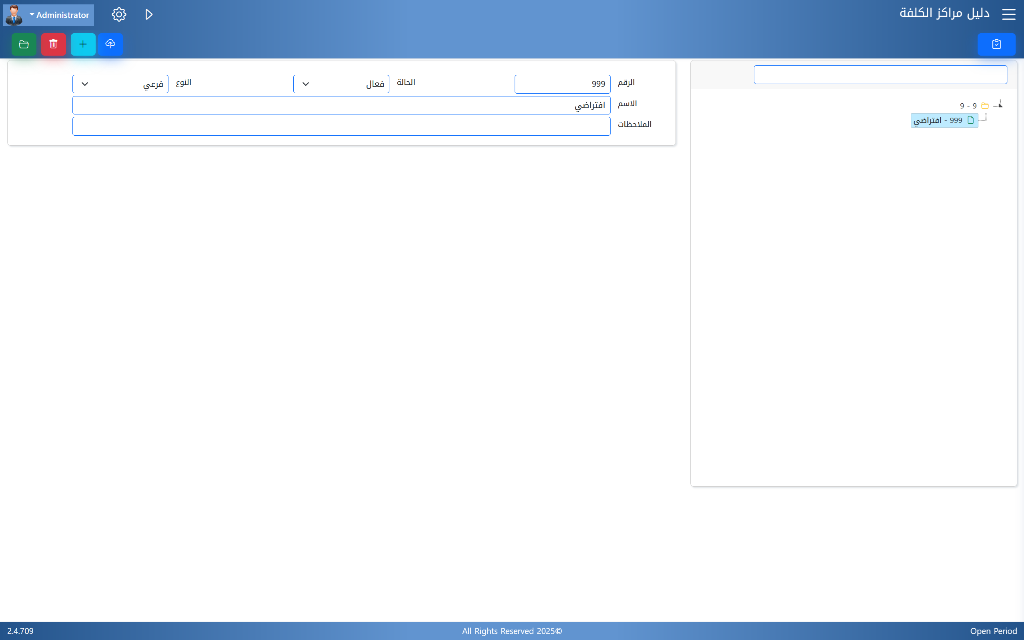Select tree item 999 - افتراضي
Viewport: 1024px width, 640px height.
[938, 120]
